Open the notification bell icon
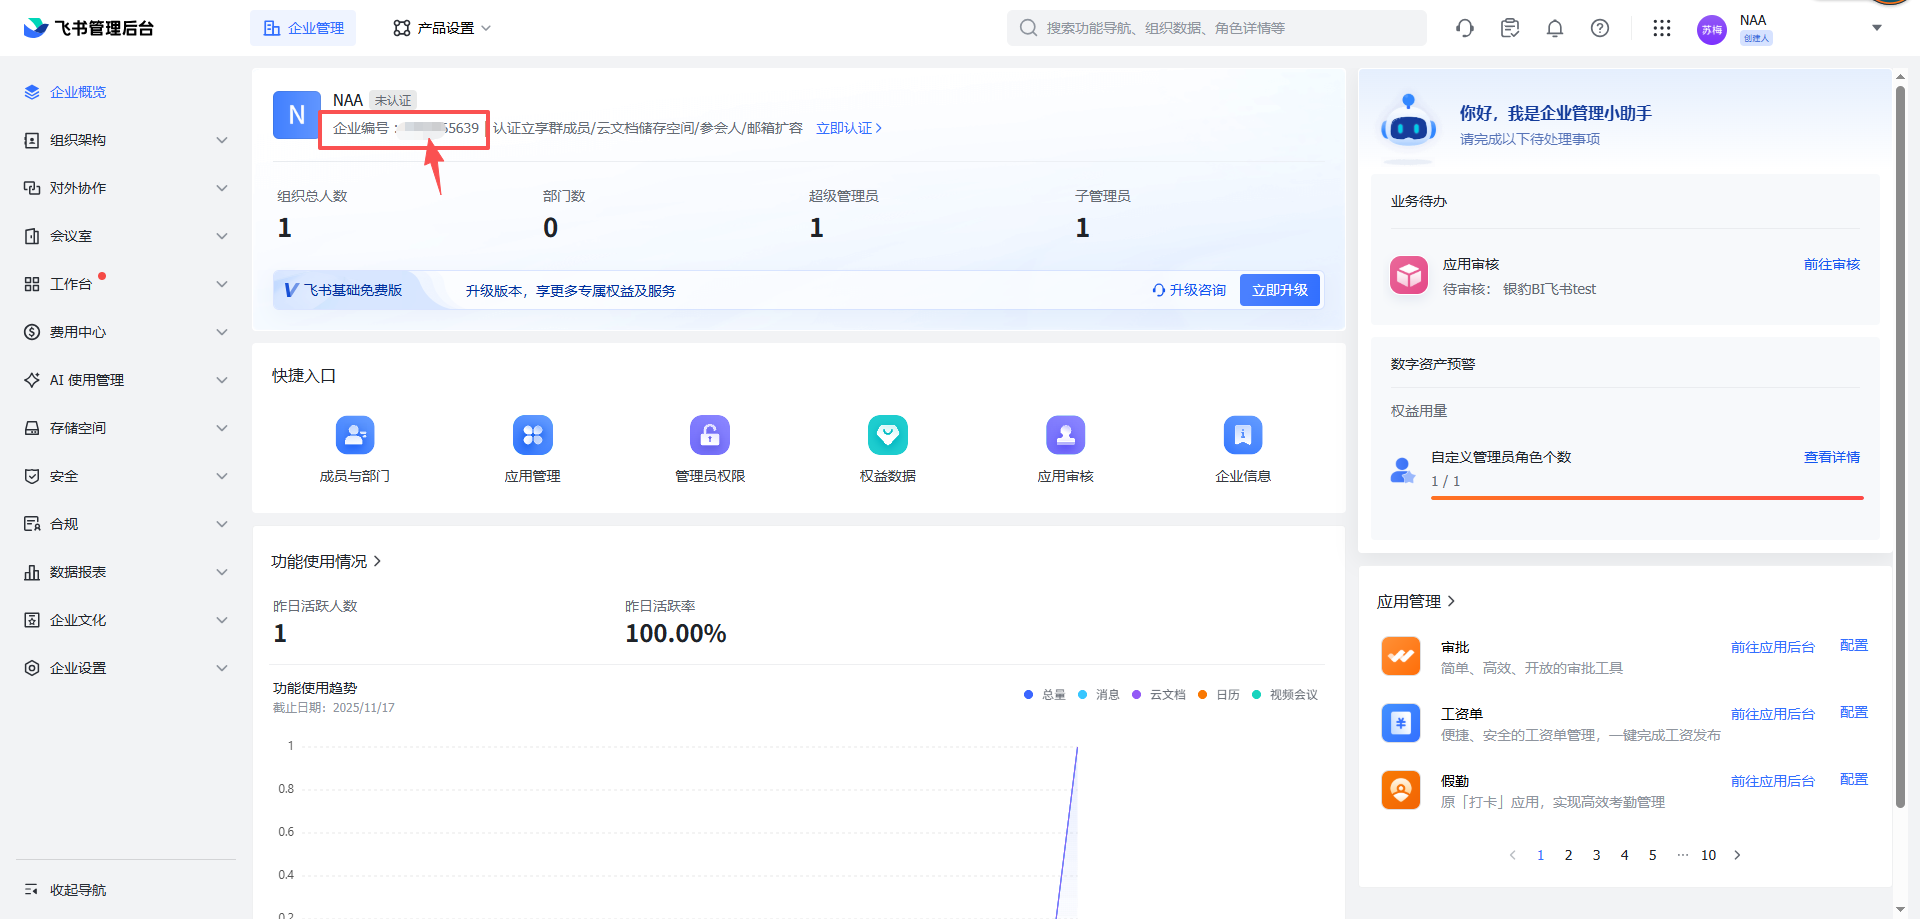Image resolution: width=1920 pixels, height=919 pixels. [x=1554, y=28]
